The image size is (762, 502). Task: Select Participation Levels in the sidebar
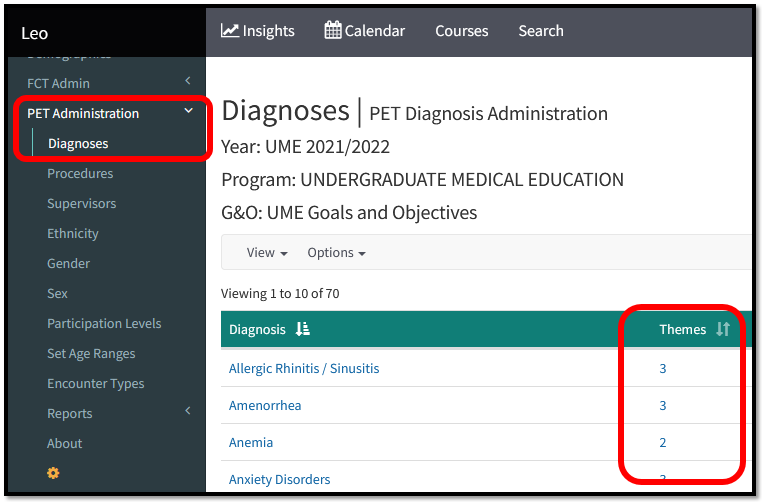(x=104, y=324)
